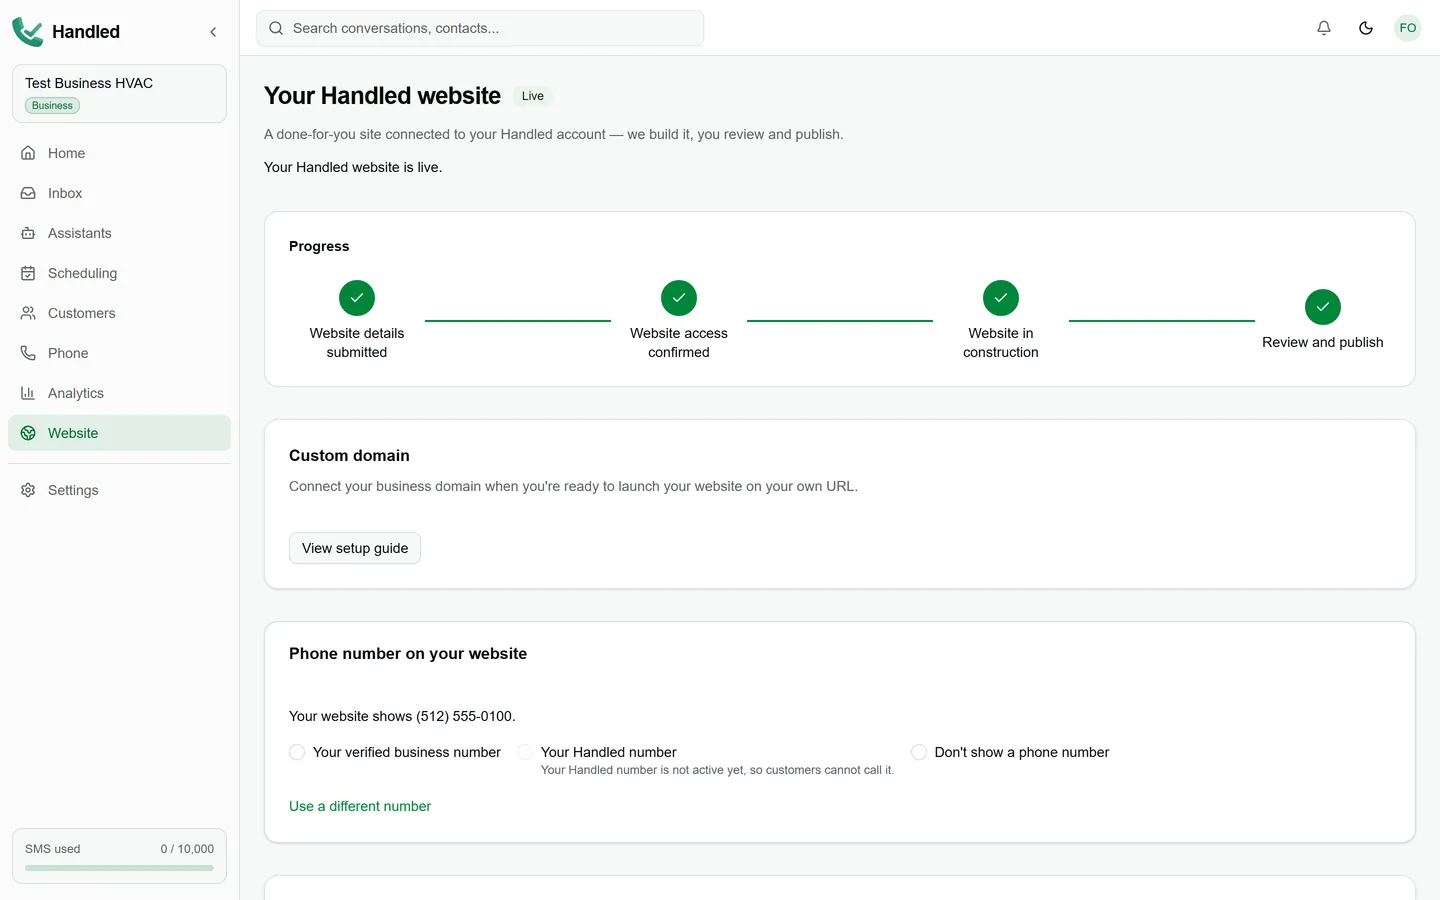Click the Use a different number link
The image size is (1440, 900).
360,806
